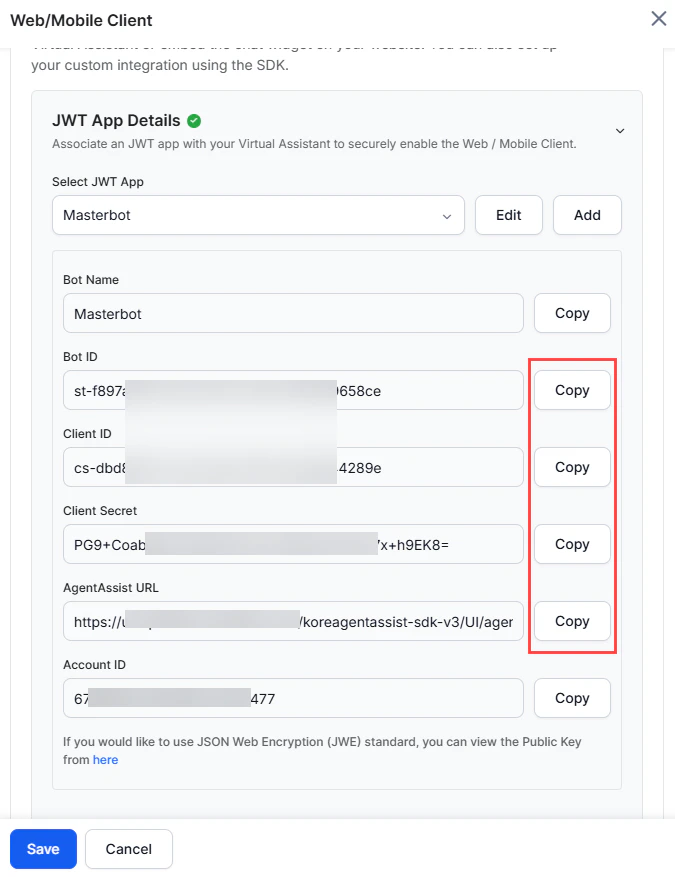This screenshot has height=877, width=675.
Task: Open the Select JWT App dropdown
Action: 448,215
